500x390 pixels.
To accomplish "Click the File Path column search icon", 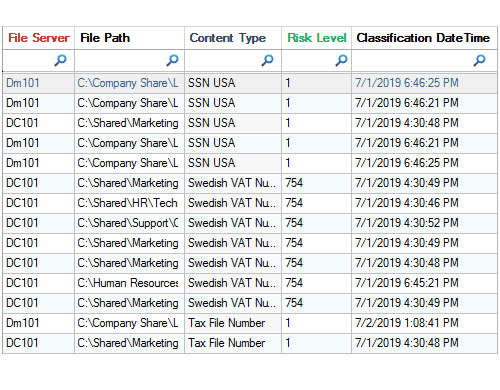I will (172, 60).
